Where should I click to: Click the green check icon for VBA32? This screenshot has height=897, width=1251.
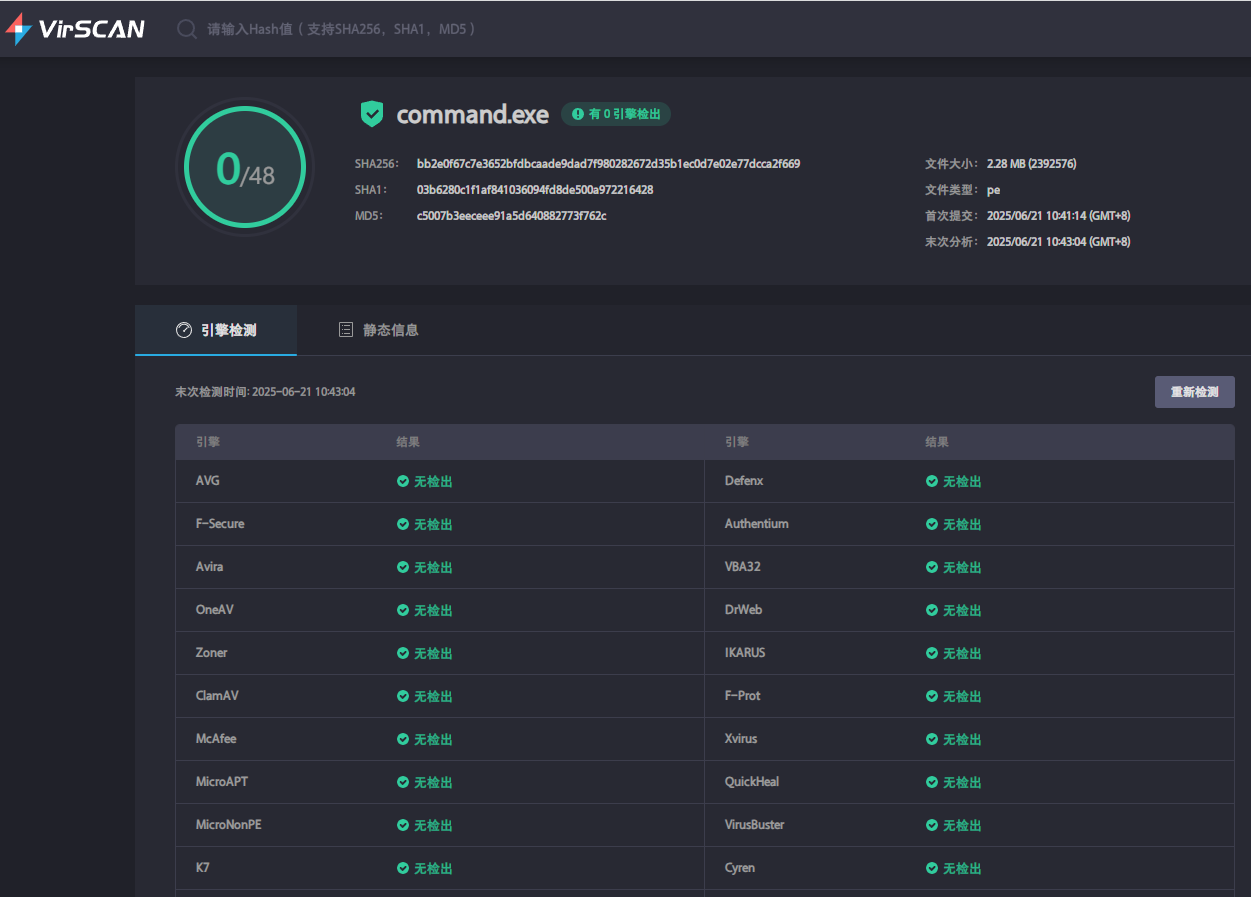tap(932, 567)
